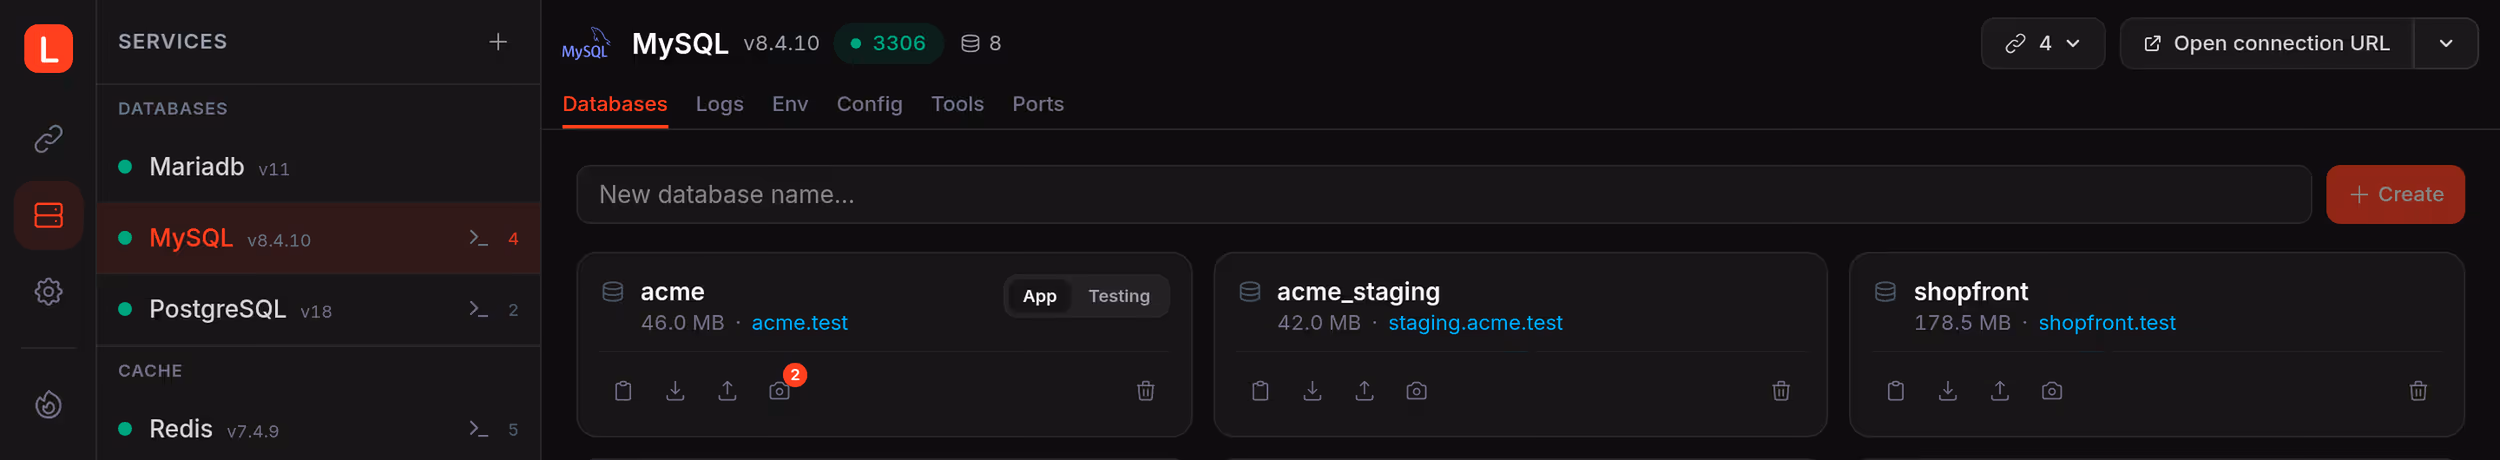Select App mode on acme card

1039,296
